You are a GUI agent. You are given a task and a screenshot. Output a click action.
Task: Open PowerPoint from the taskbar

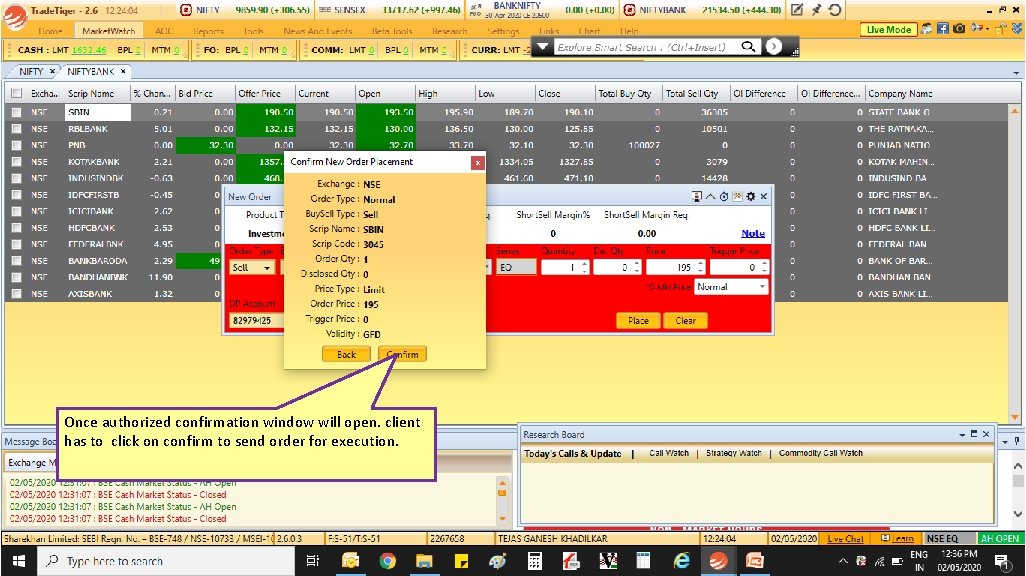click(754, 561)
